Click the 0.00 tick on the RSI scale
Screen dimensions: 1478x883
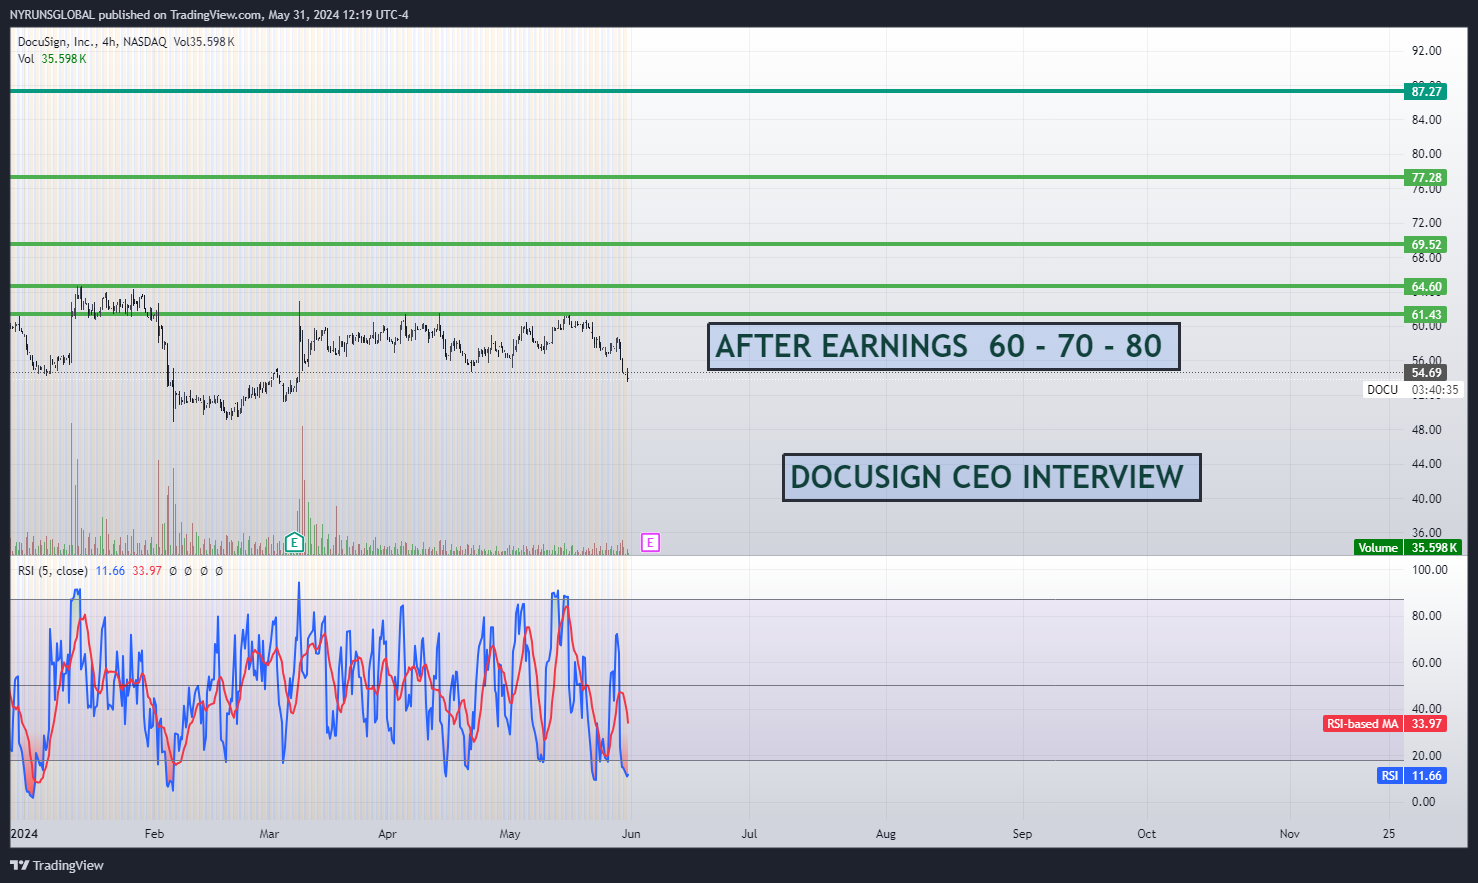1423,802
